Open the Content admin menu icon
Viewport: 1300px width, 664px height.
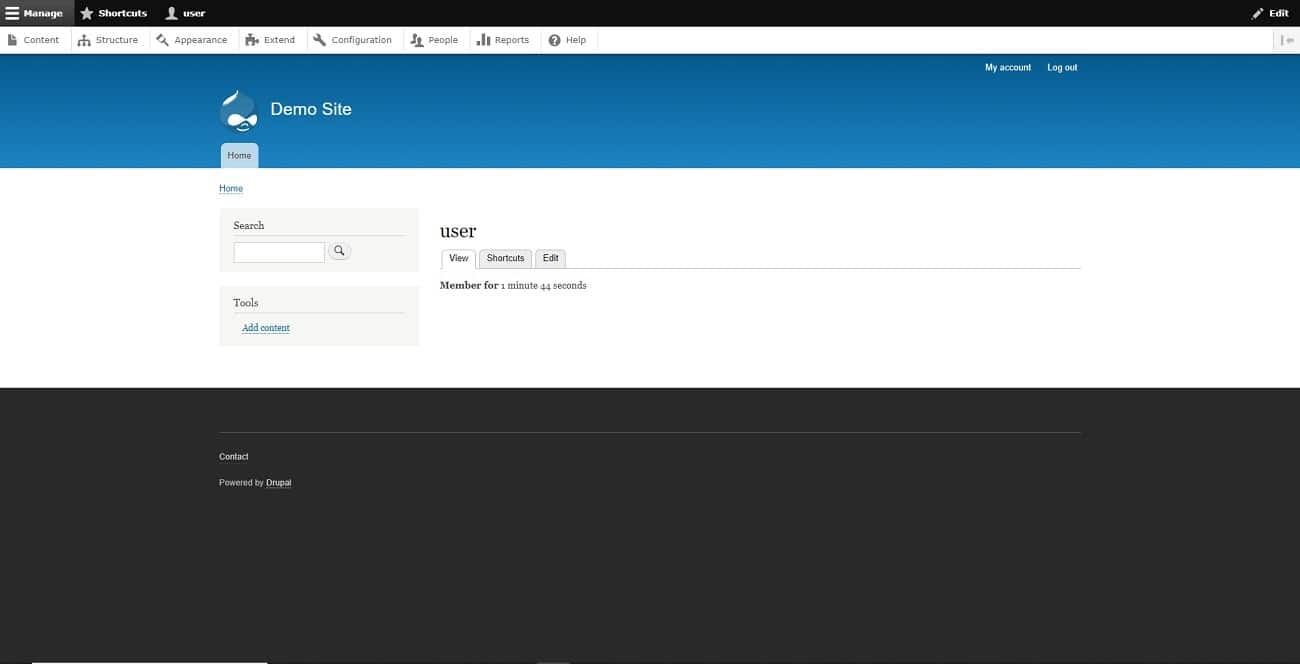pyautogui.click(x=12, y=39)
